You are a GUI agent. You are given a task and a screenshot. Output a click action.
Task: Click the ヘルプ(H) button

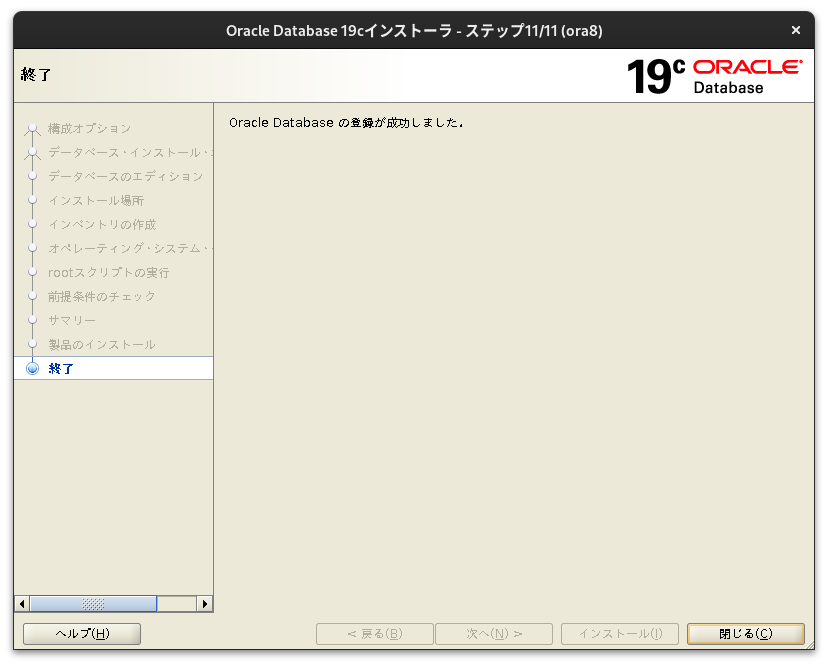click(x=81, y=633)
